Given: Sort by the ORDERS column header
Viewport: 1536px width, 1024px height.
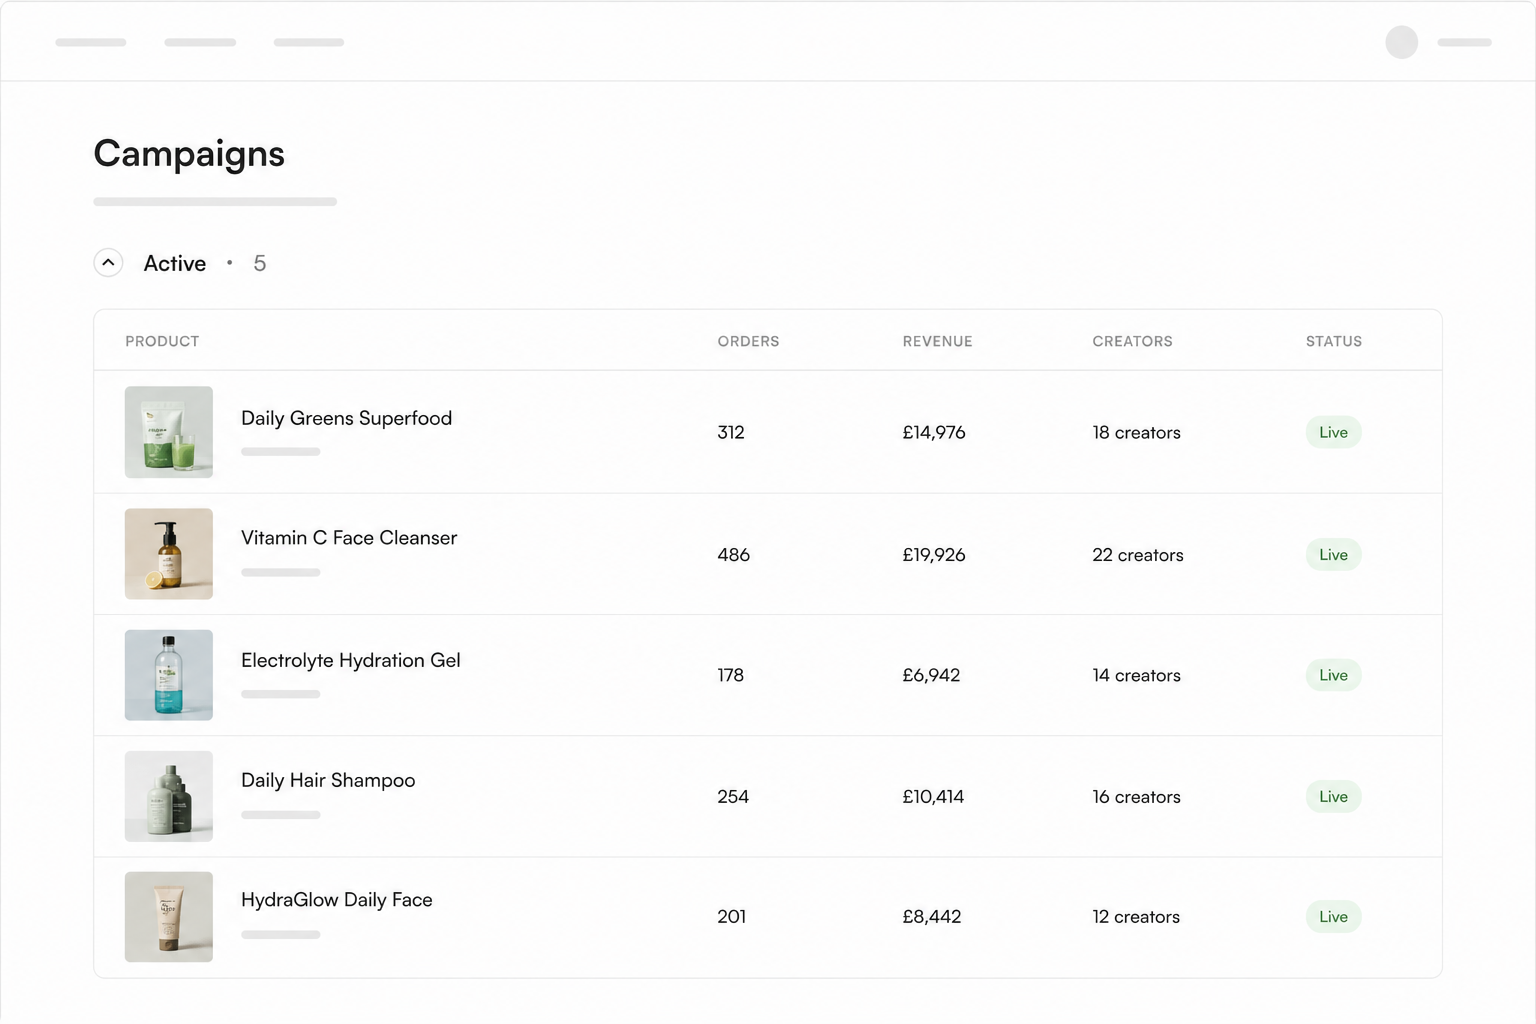Looking at the screenshot, I should point(748,341).
